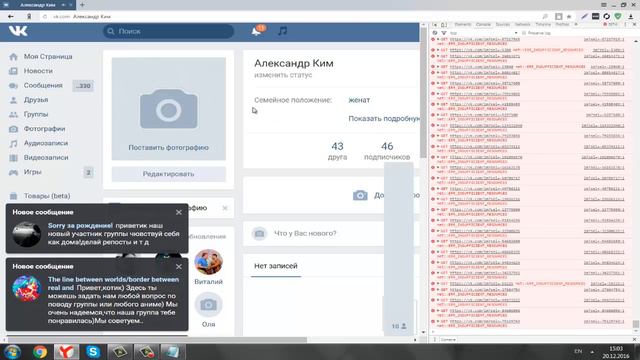Open Skype from the taskbar
The height and width of the screenshot is (360, 640).
pyautogui.click(x=93, y=352)
